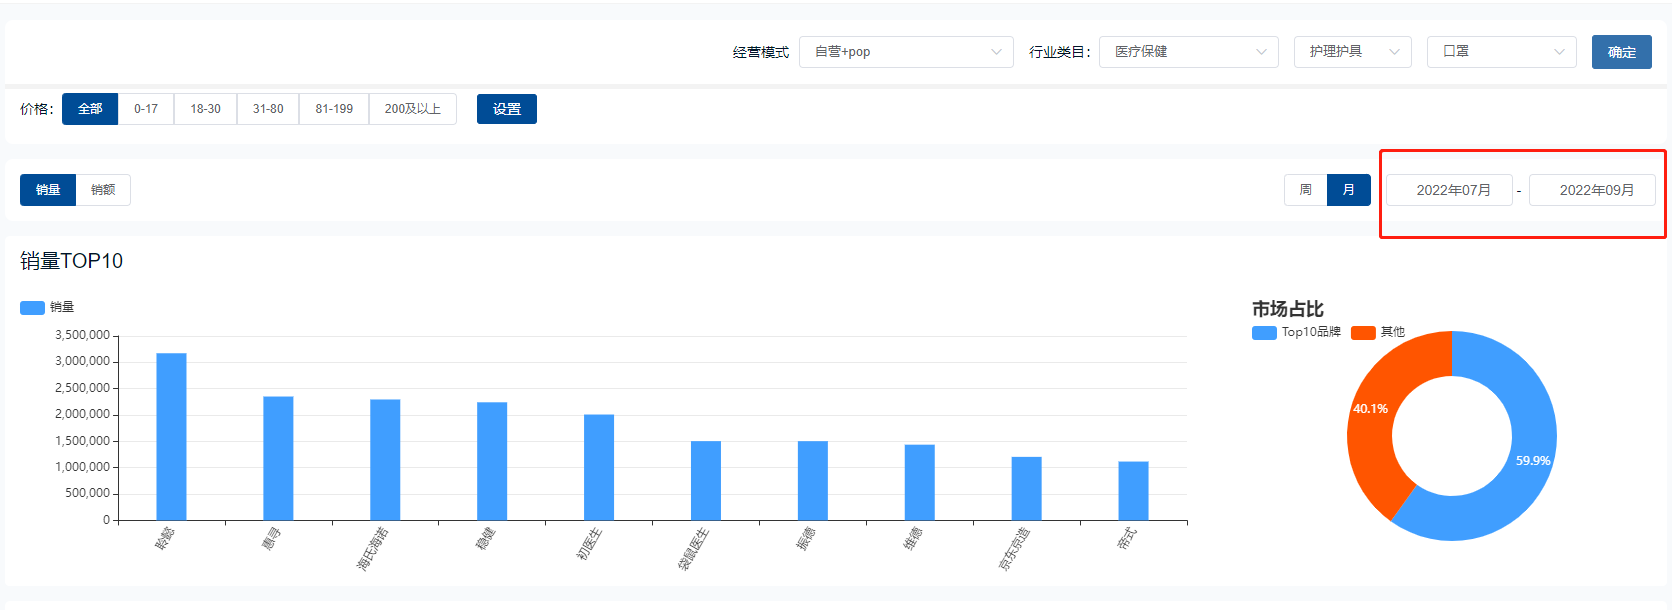This screenshot has width=1672, height=610.
Task: Click the 500,000 axis label
Action: coord(88,493)
